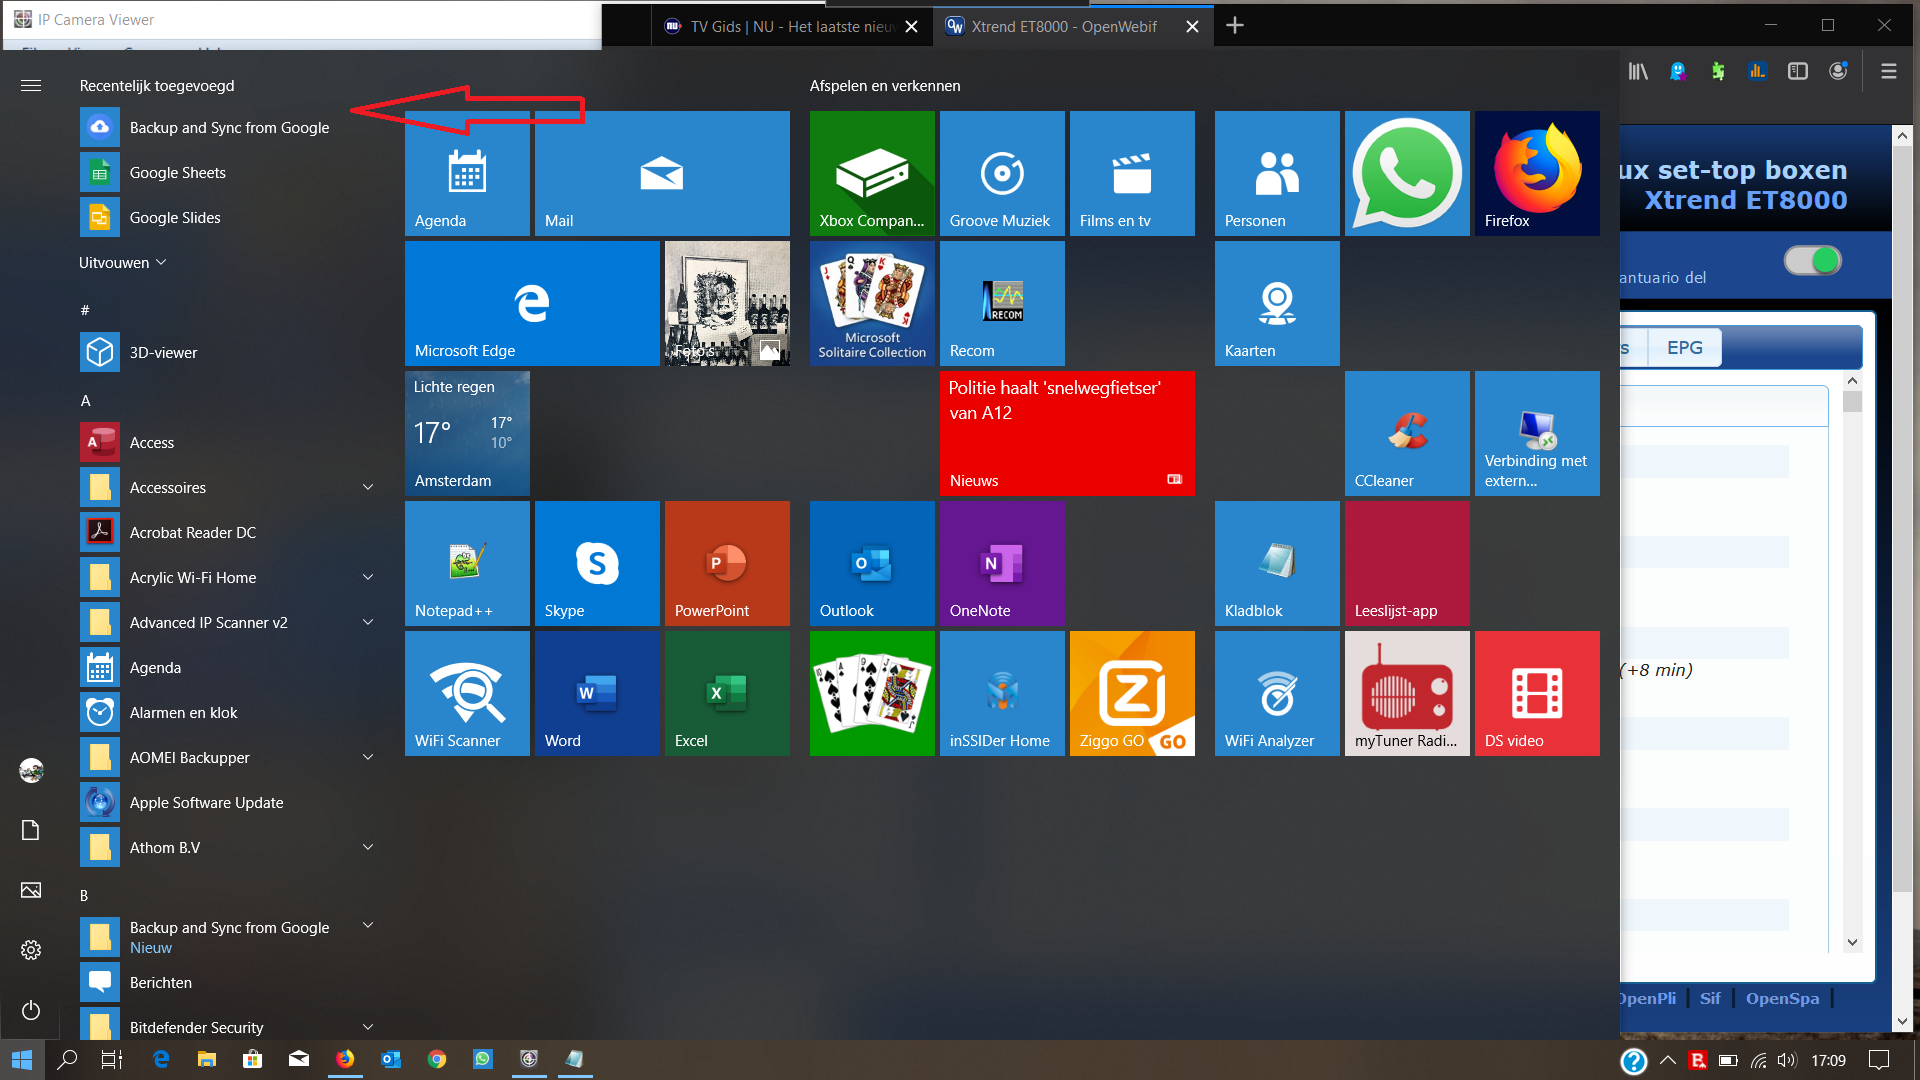1920x1080 pixels.
Task: Open the Agenda tile
Action: pos(467,173)
